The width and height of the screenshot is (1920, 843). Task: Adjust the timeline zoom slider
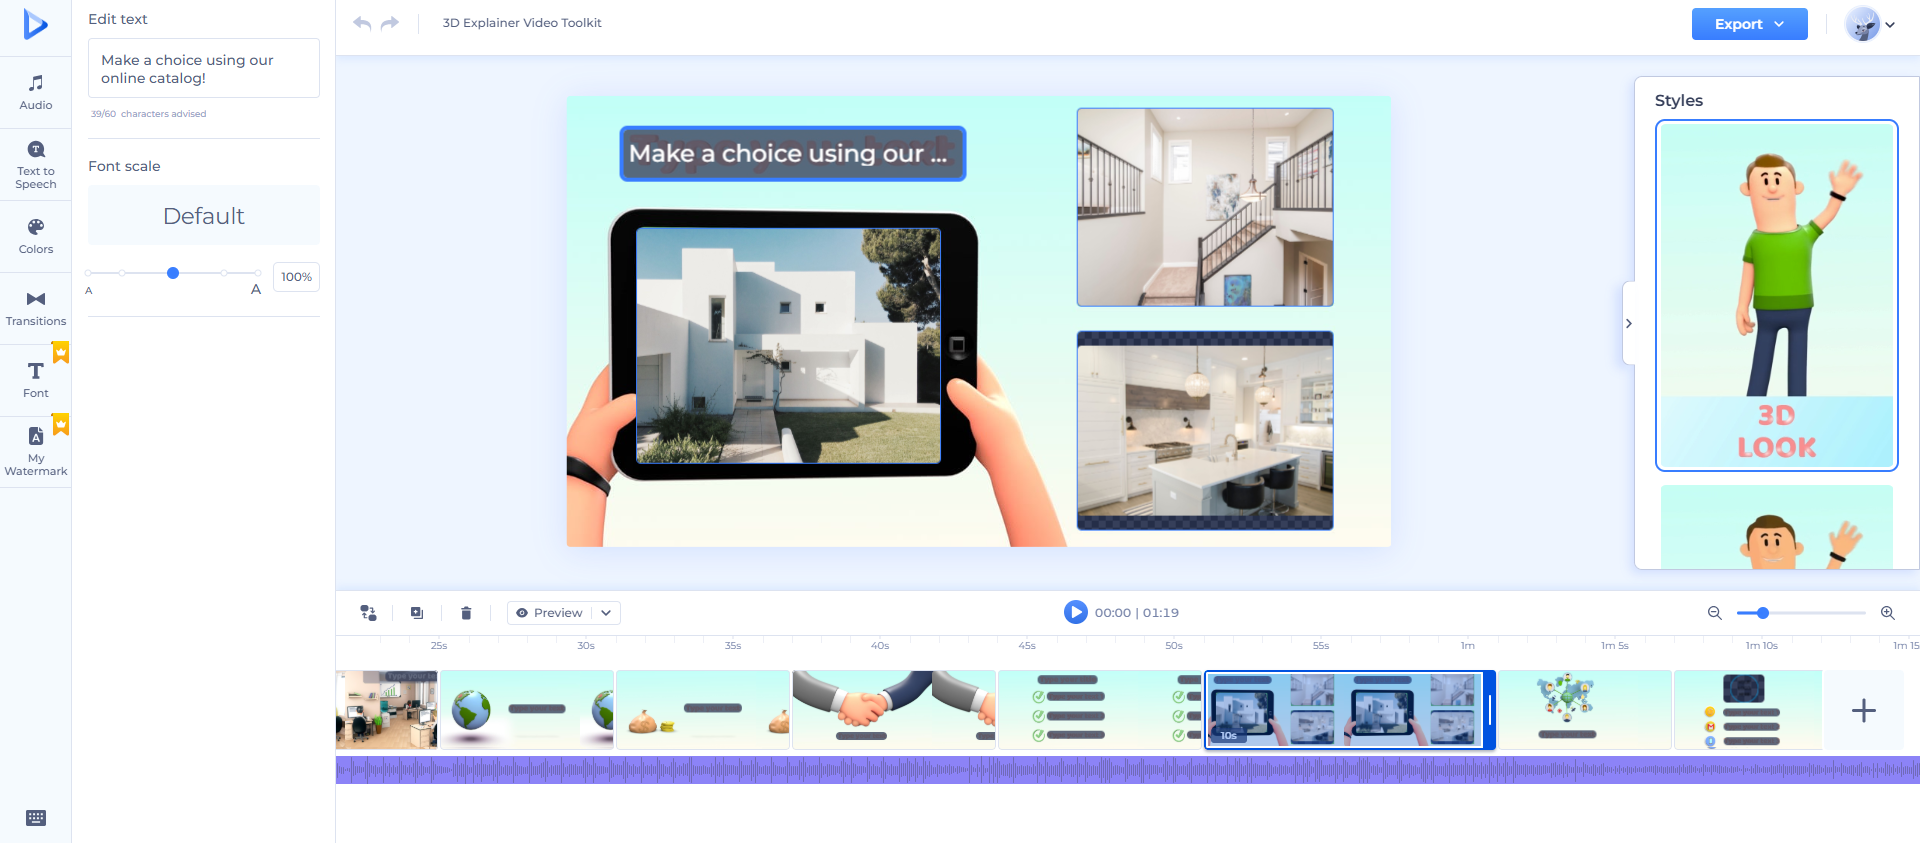click(1800, 613)
